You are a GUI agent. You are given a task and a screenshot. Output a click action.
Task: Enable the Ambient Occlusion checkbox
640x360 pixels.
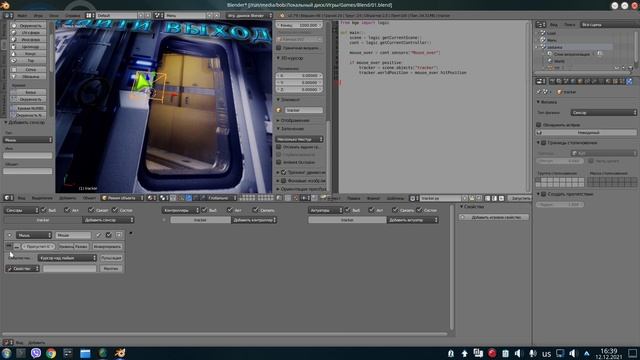(279, 162)
